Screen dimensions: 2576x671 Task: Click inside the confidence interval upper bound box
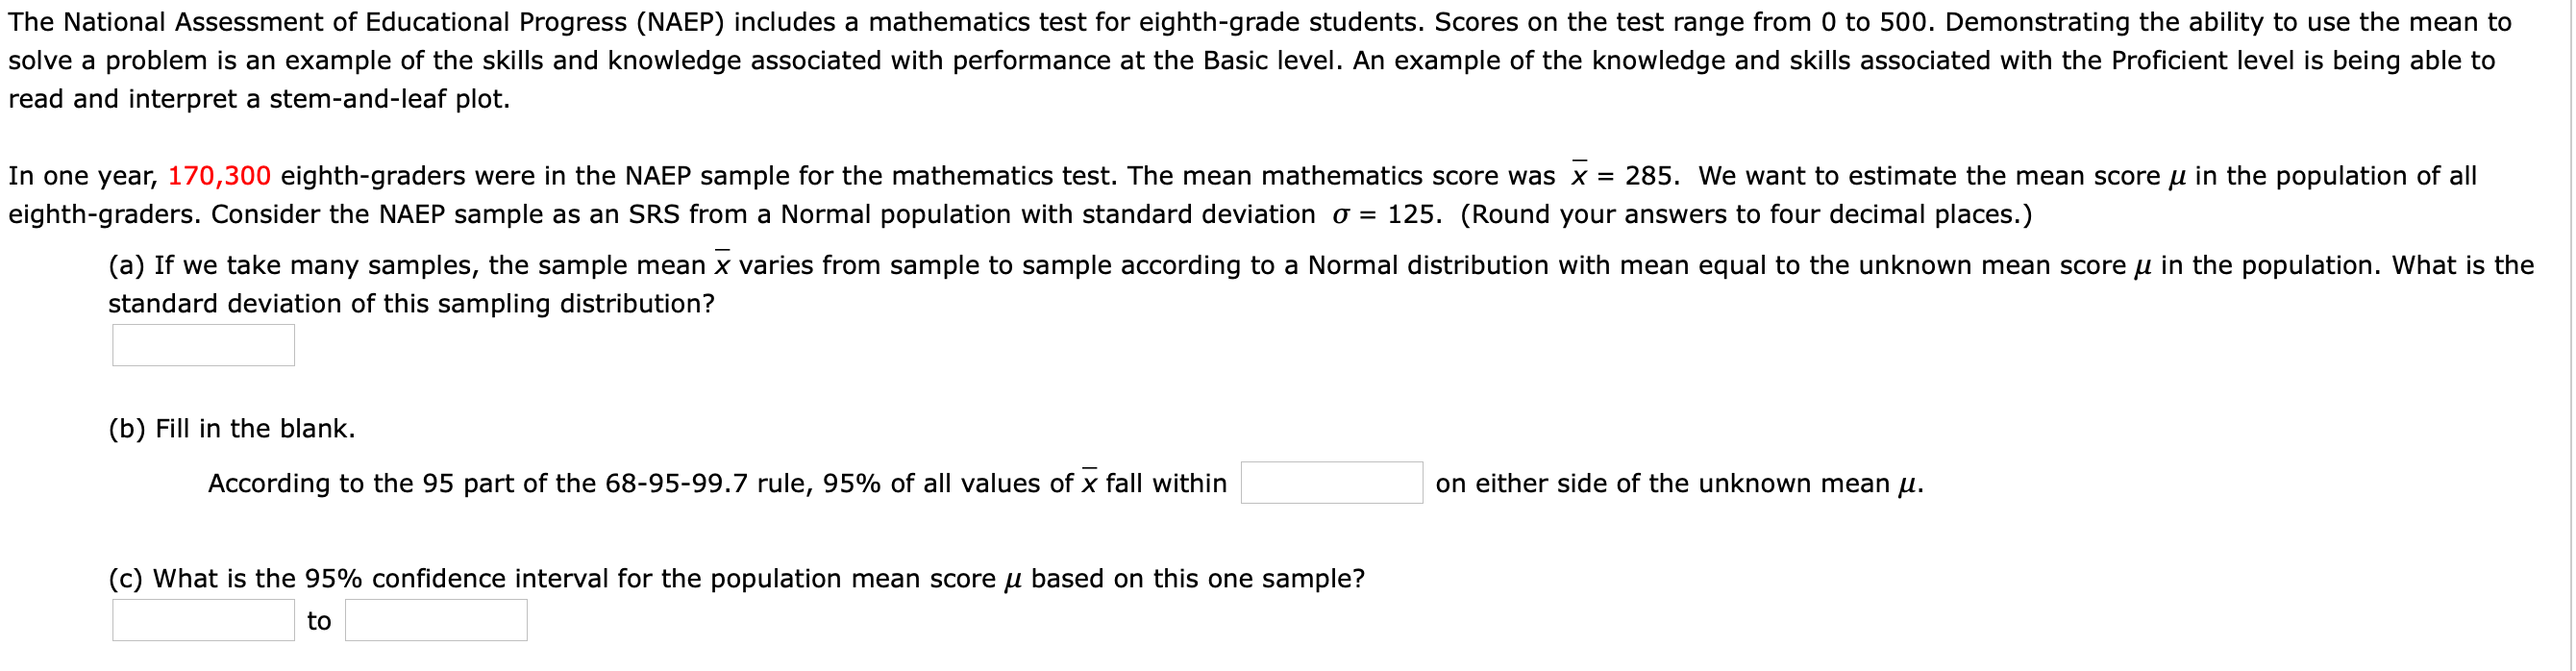(435, 620)
